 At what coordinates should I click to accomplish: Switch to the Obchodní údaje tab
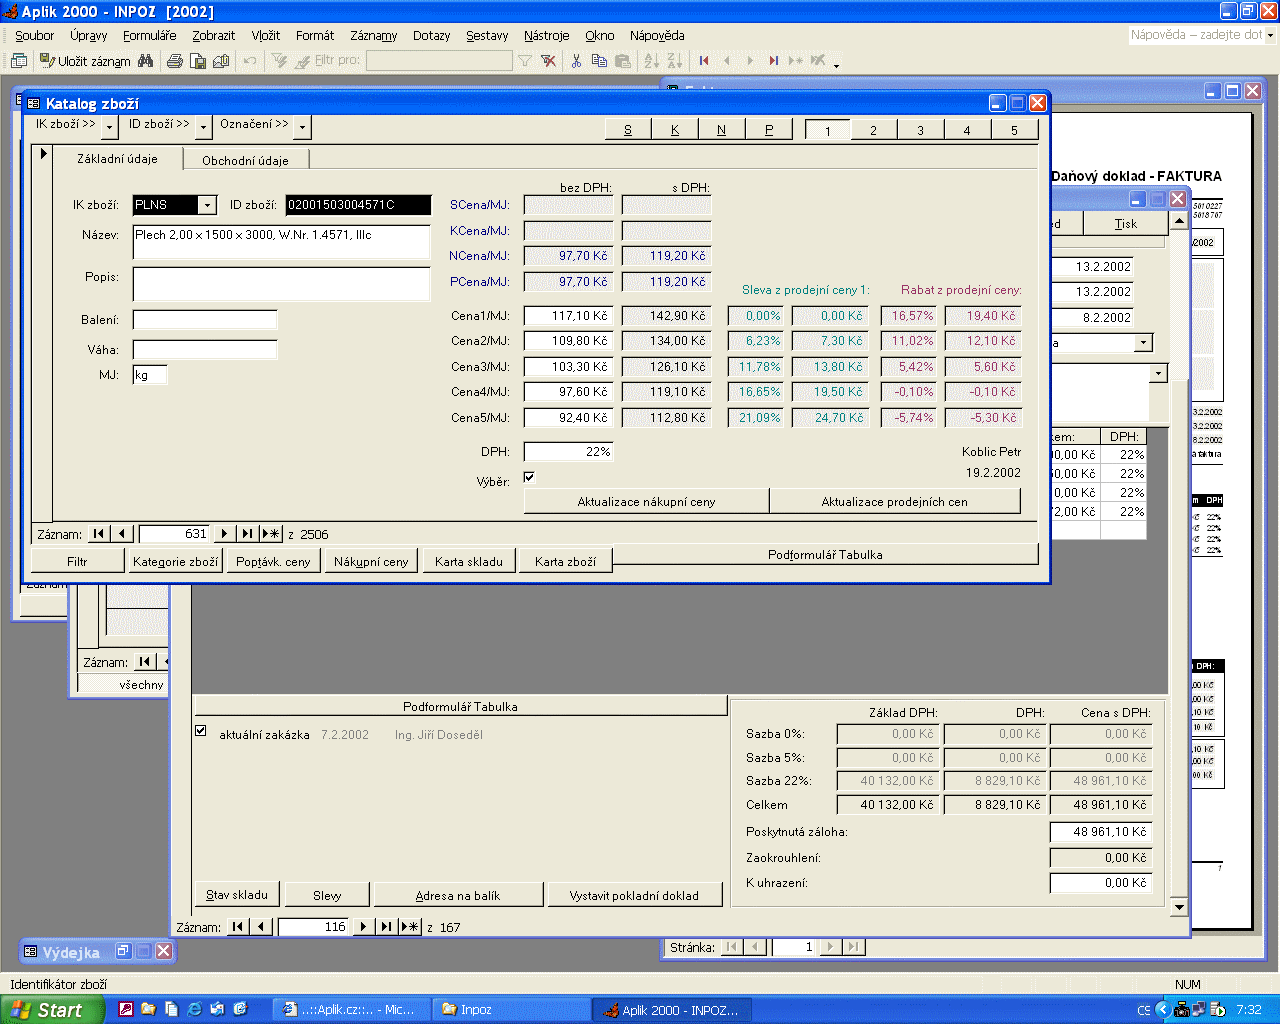245,160
